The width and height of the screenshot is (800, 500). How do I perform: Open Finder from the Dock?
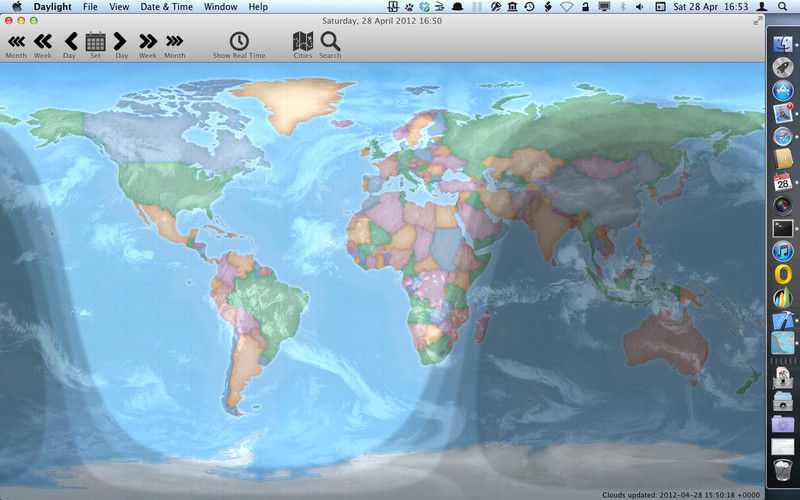click(x=783, y=44)
